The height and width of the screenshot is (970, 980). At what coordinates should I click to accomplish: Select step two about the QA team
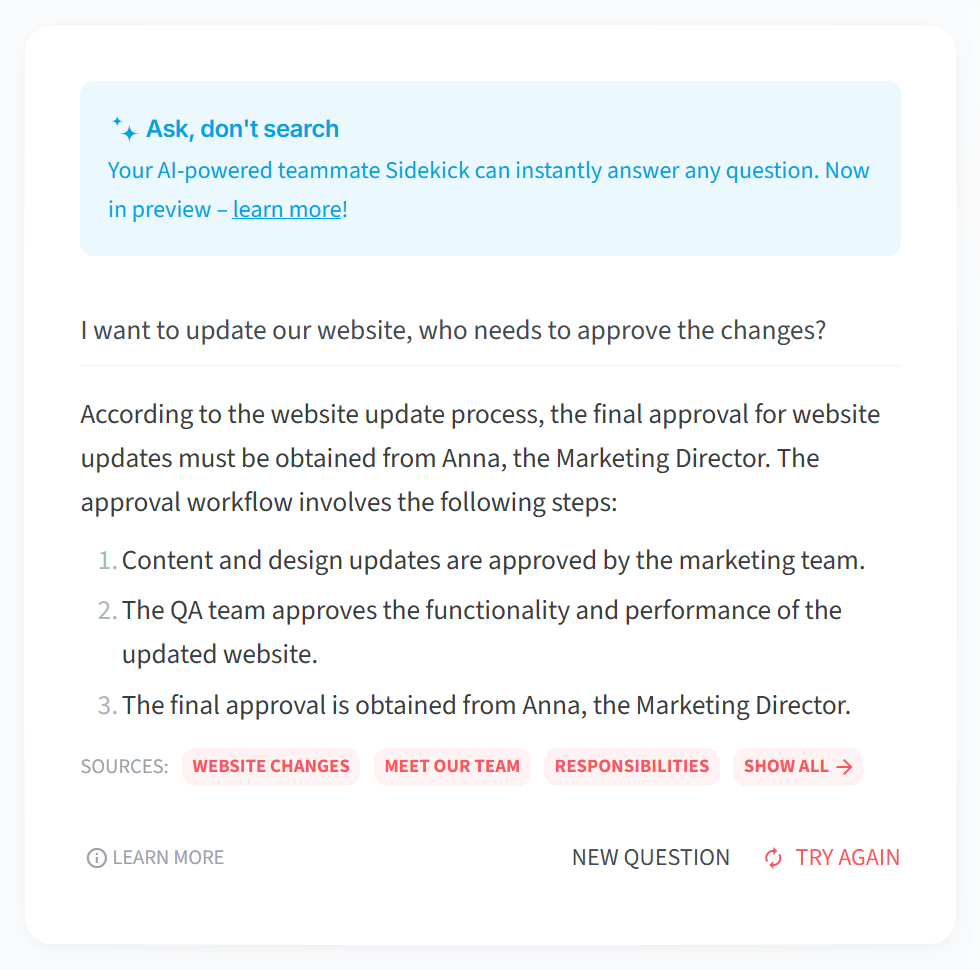(482, 632)
